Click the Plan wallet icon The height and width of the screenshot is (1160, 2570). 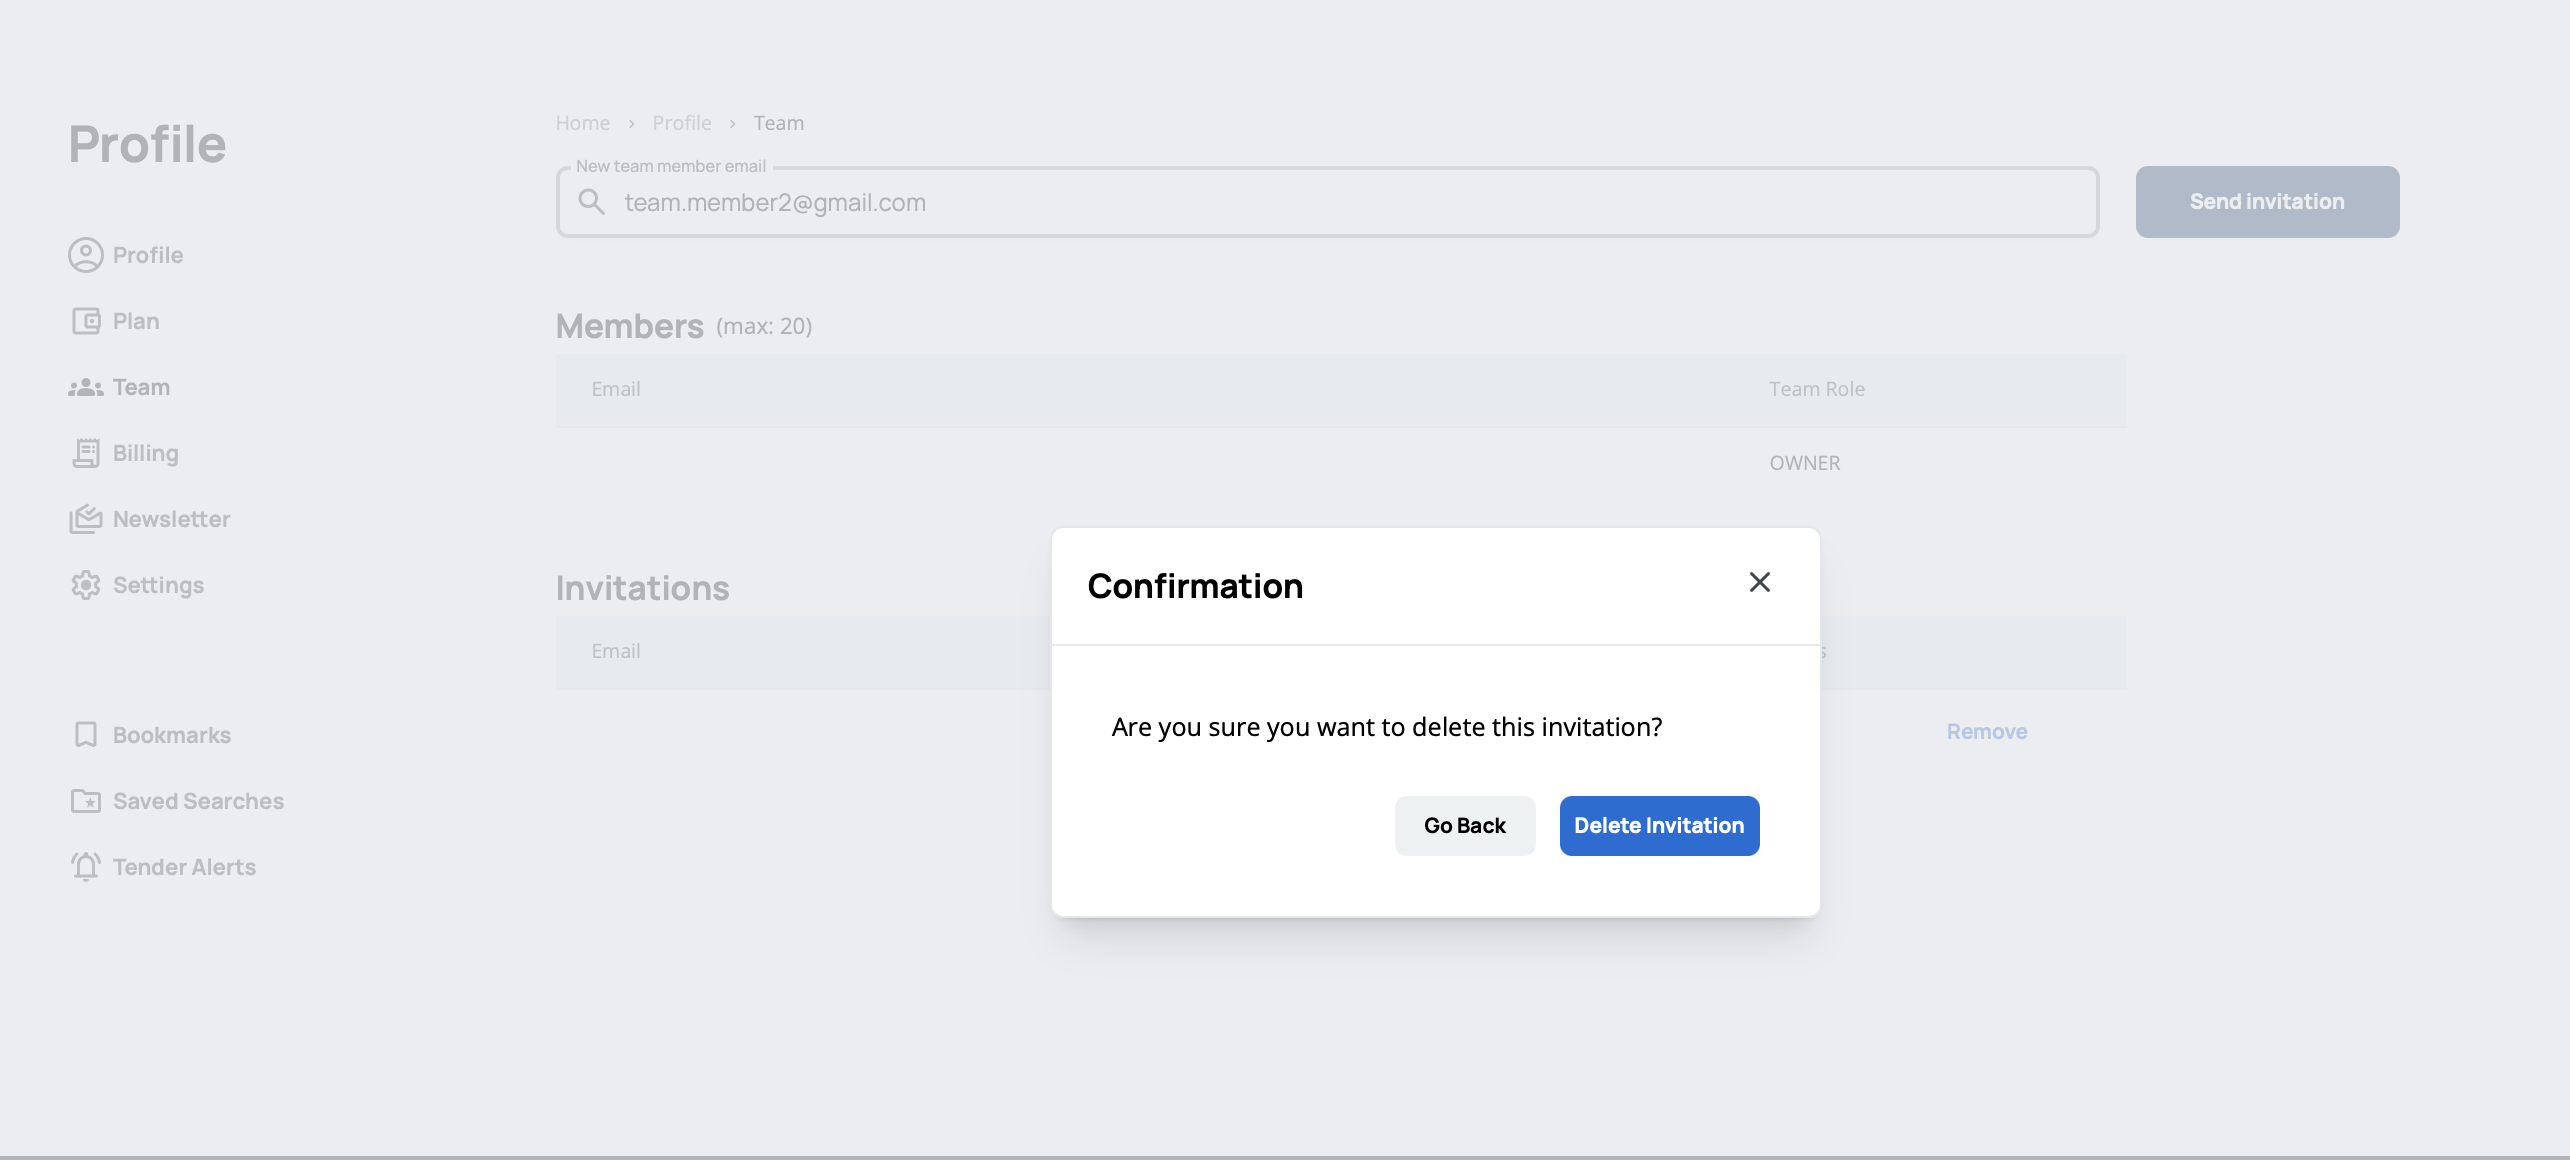click(86, 321)
